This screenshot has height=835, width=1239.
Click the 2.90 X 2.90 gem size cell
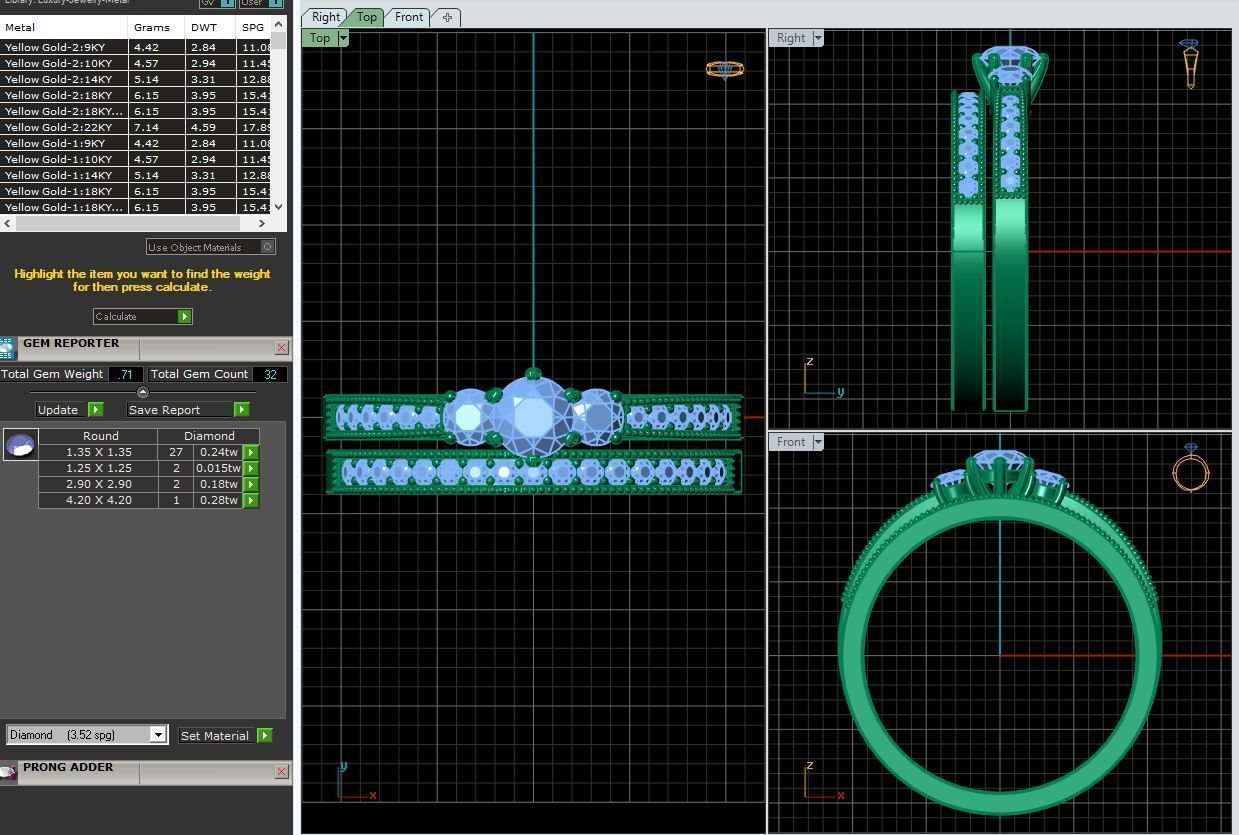98,484
